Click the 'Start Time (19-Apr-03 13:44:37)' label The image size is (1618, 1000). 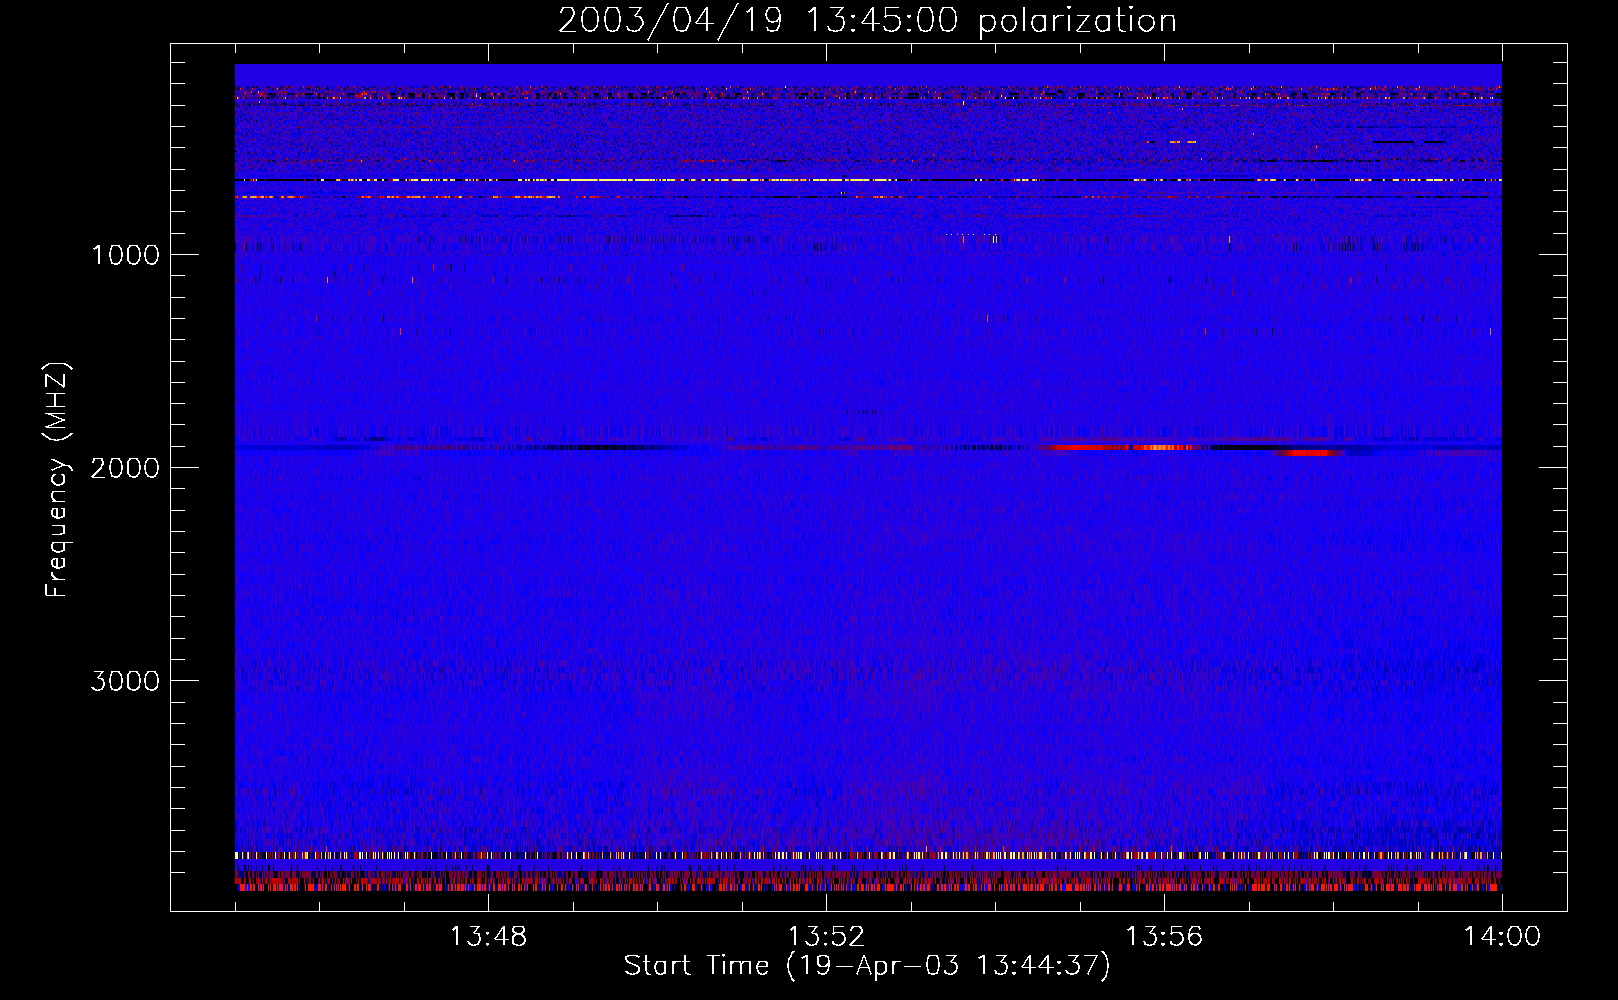(x=867, y=966)
